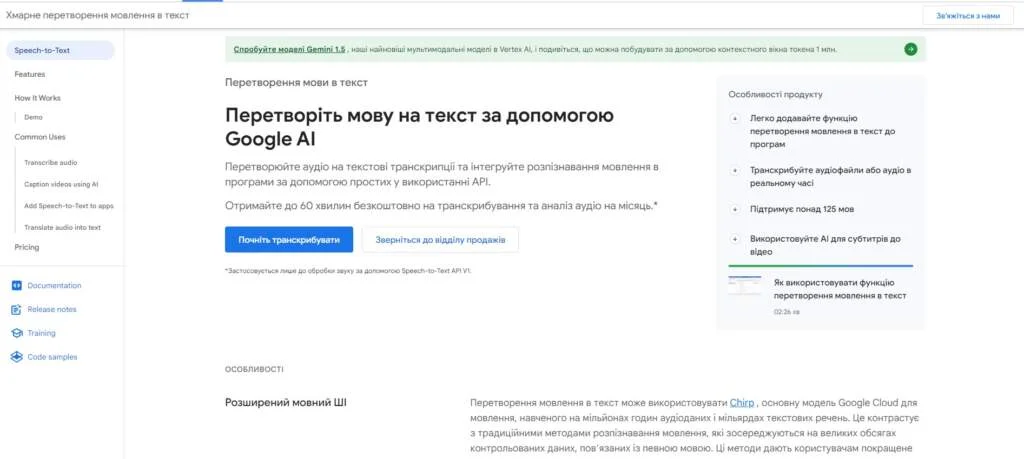Click 'Підтримує понад 125 мов' text

pyautogui.click(x=802, y=210)
